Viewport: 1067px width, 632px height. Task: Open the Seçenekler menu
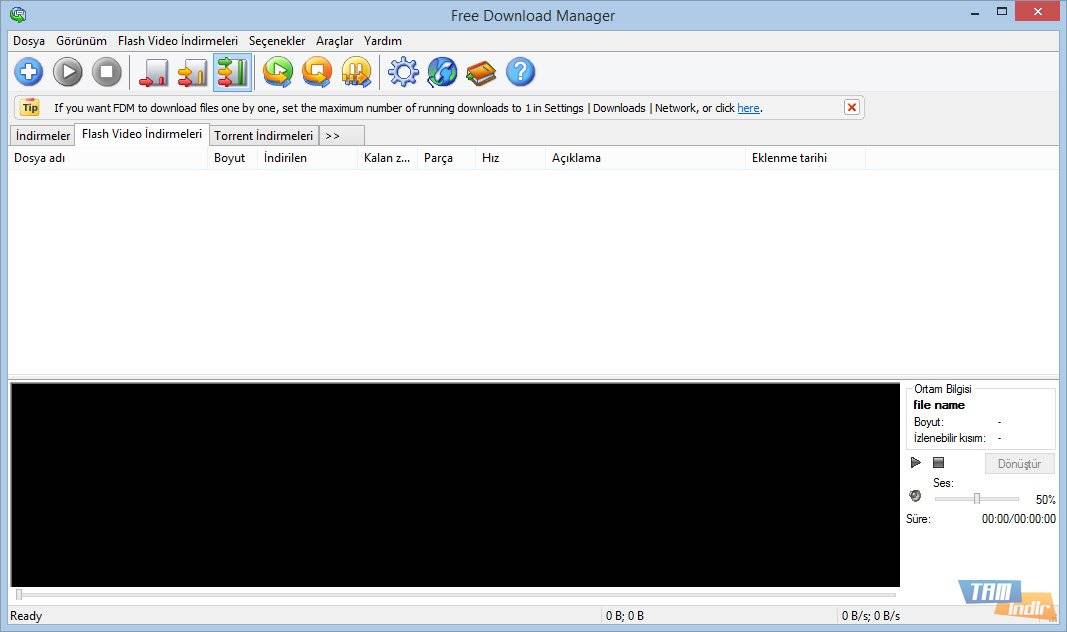point(277,41)
